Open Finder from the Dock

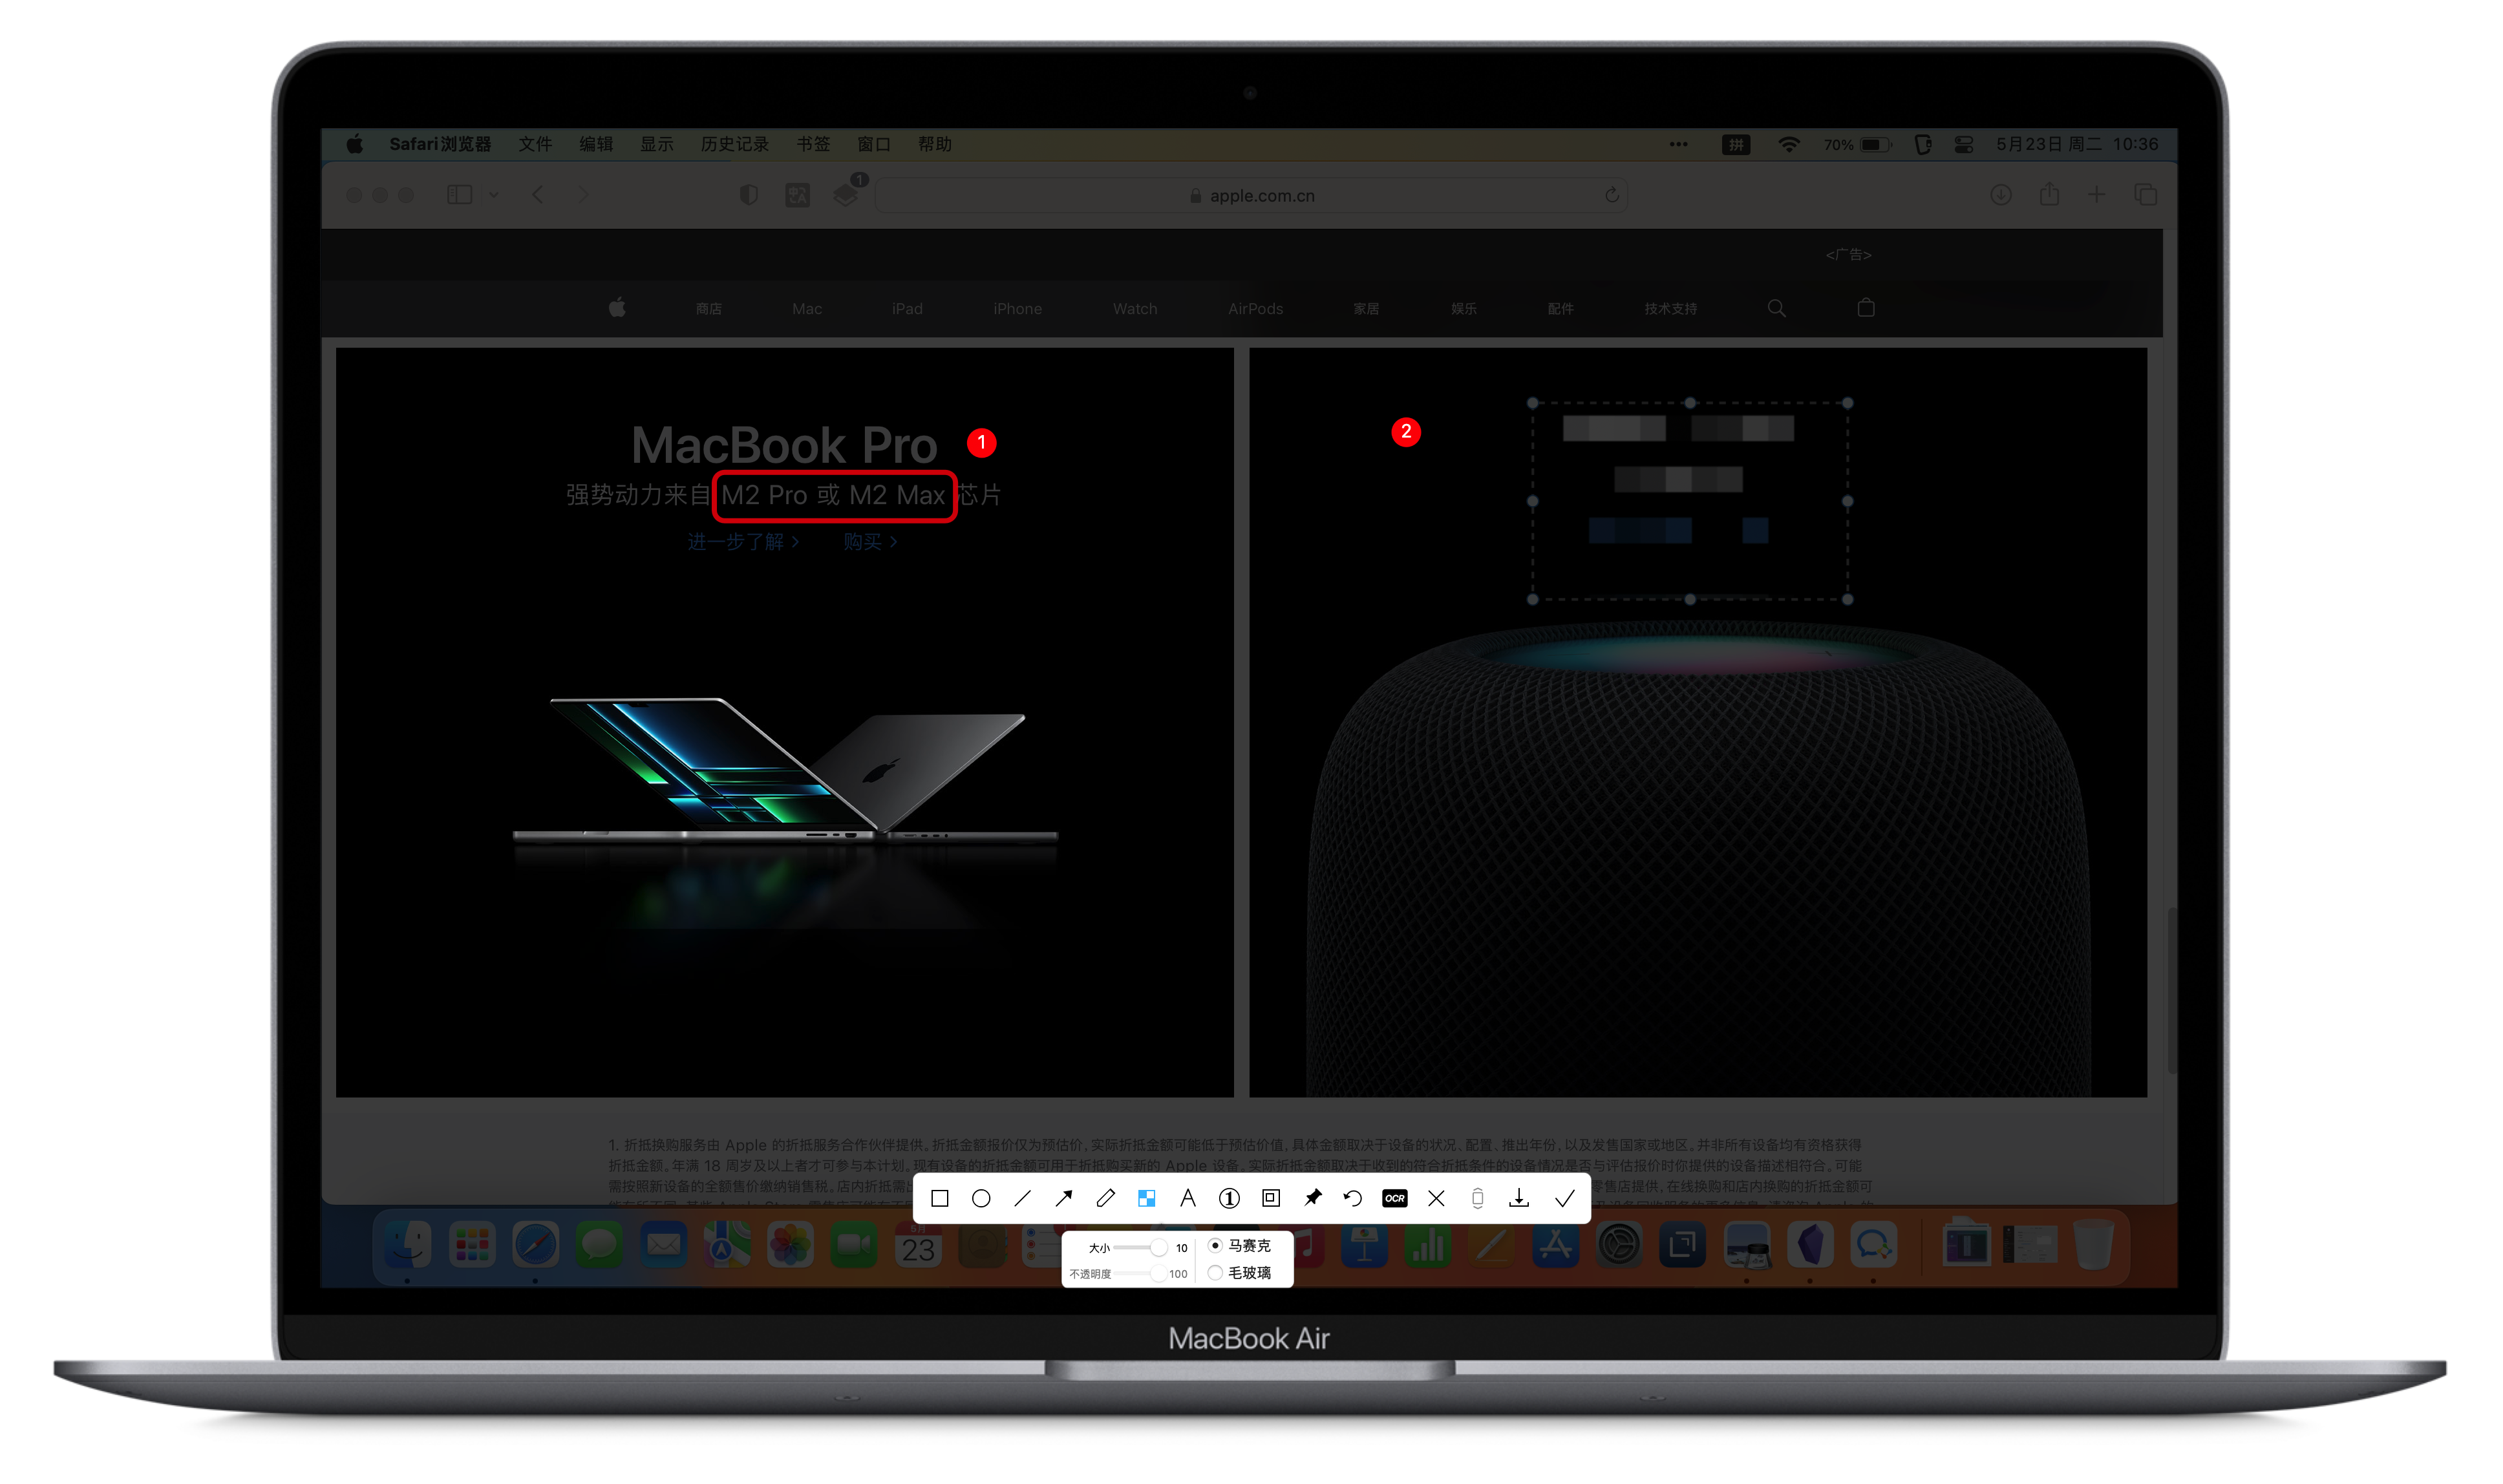click(x=408, y=1245)
